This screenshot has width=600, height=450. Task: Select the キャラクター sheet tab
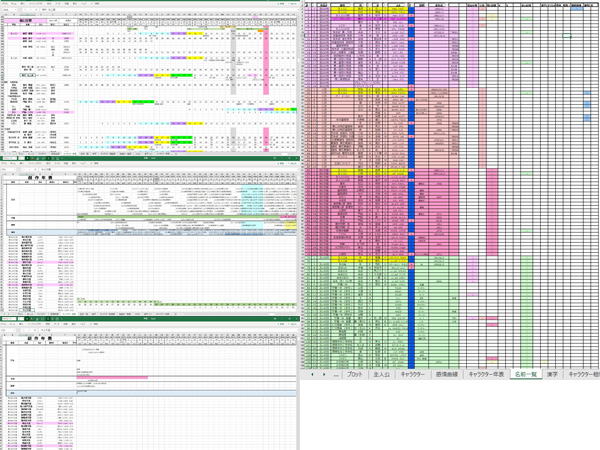[411, 373]
